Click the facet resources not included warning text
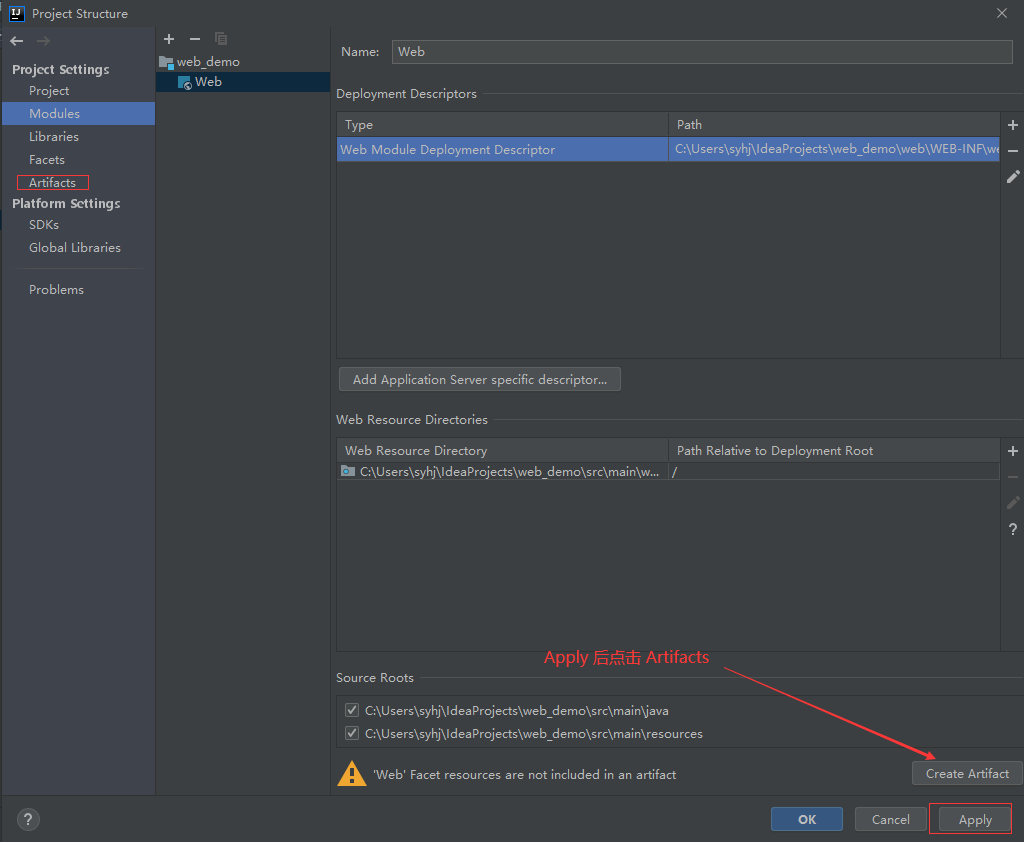Image resolution: width=1024 pixels, height=842 pixels. pos(524,775)
